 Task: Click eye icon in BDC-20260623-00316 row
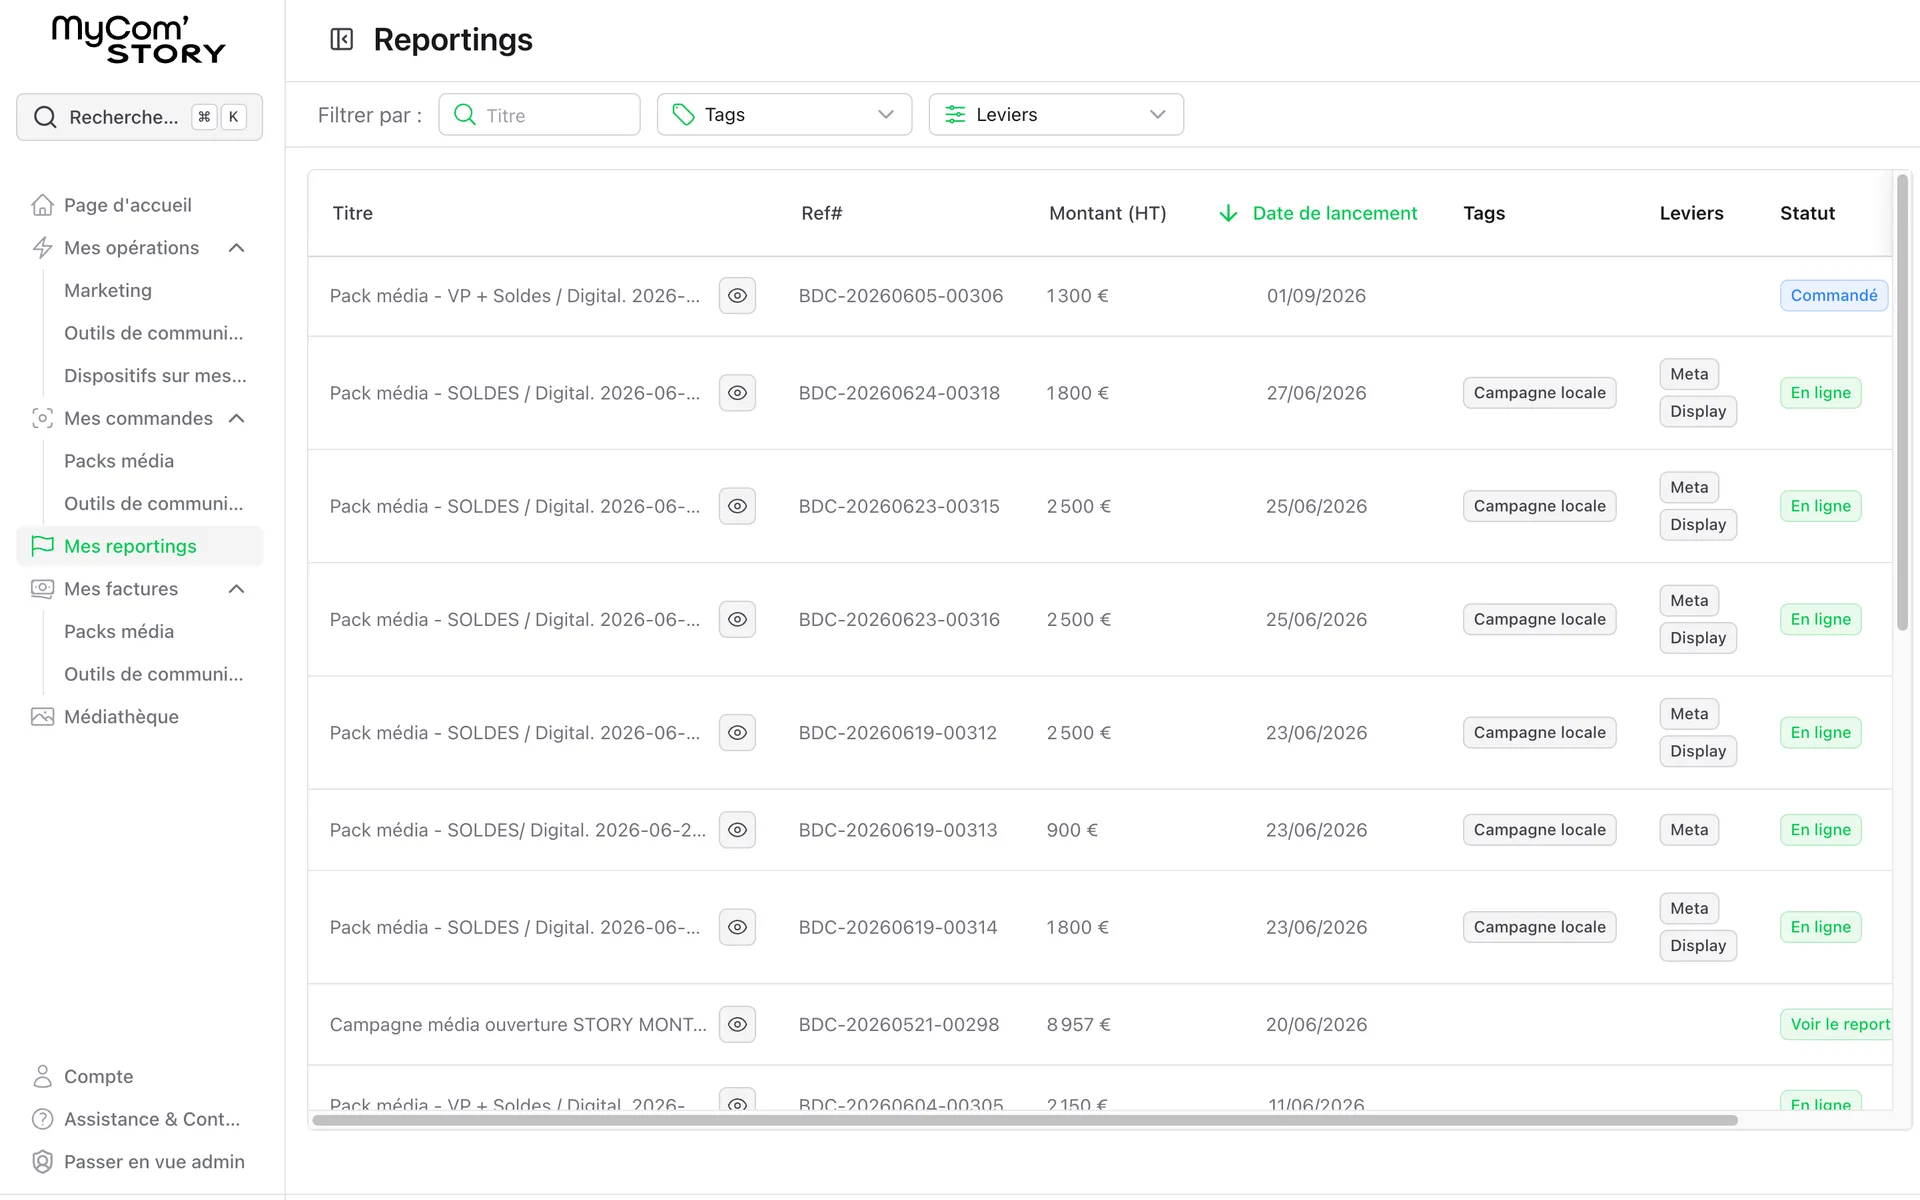737,619
